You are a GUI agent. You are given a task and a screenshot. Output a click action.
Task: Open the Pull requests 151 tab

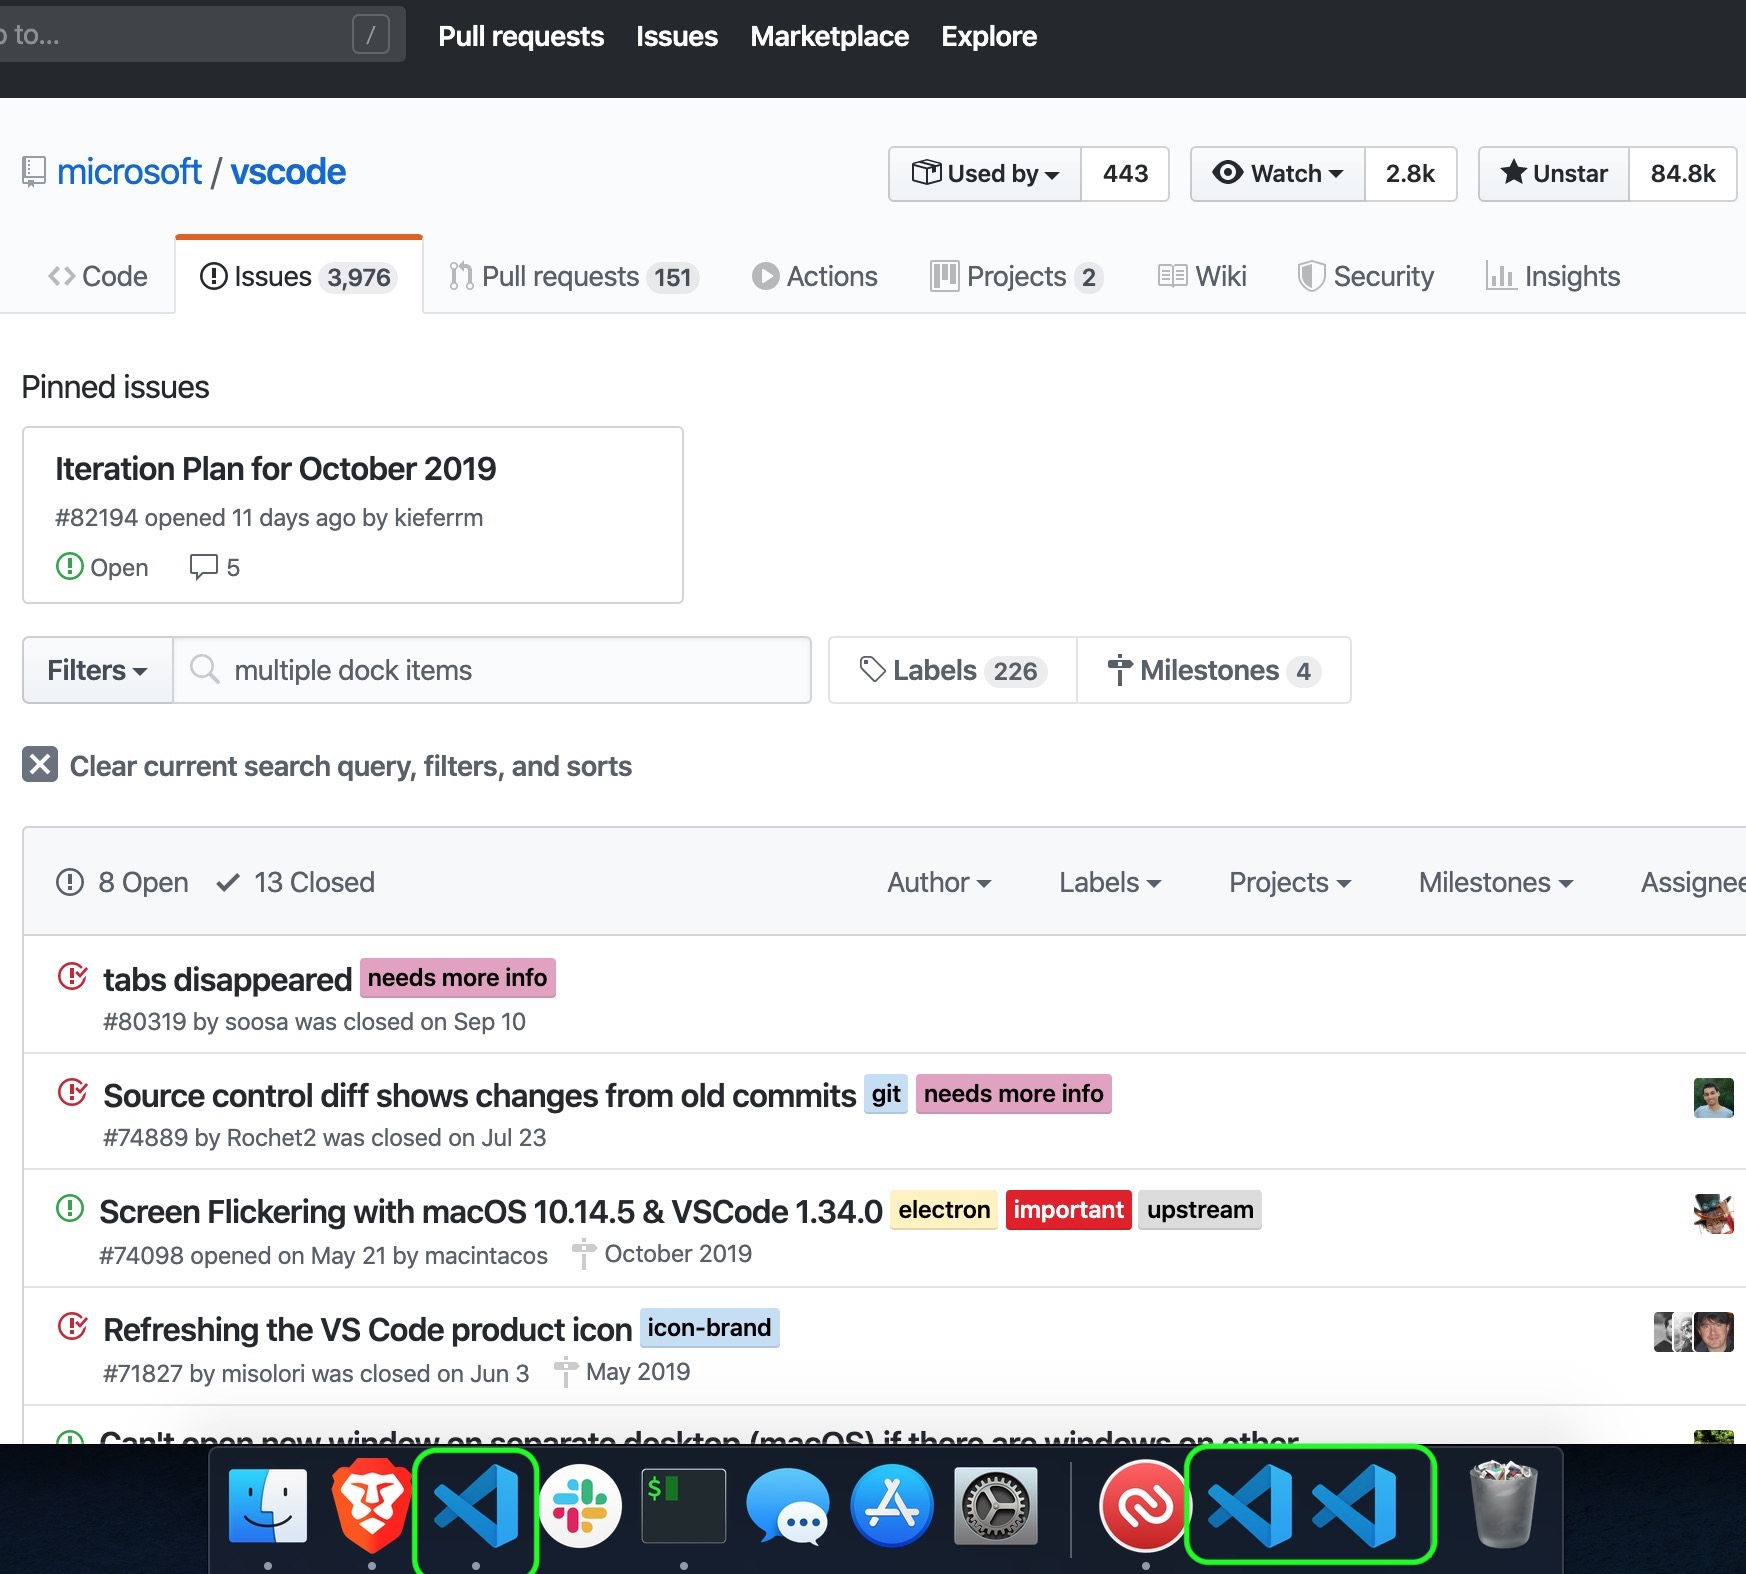coord(574,276)
